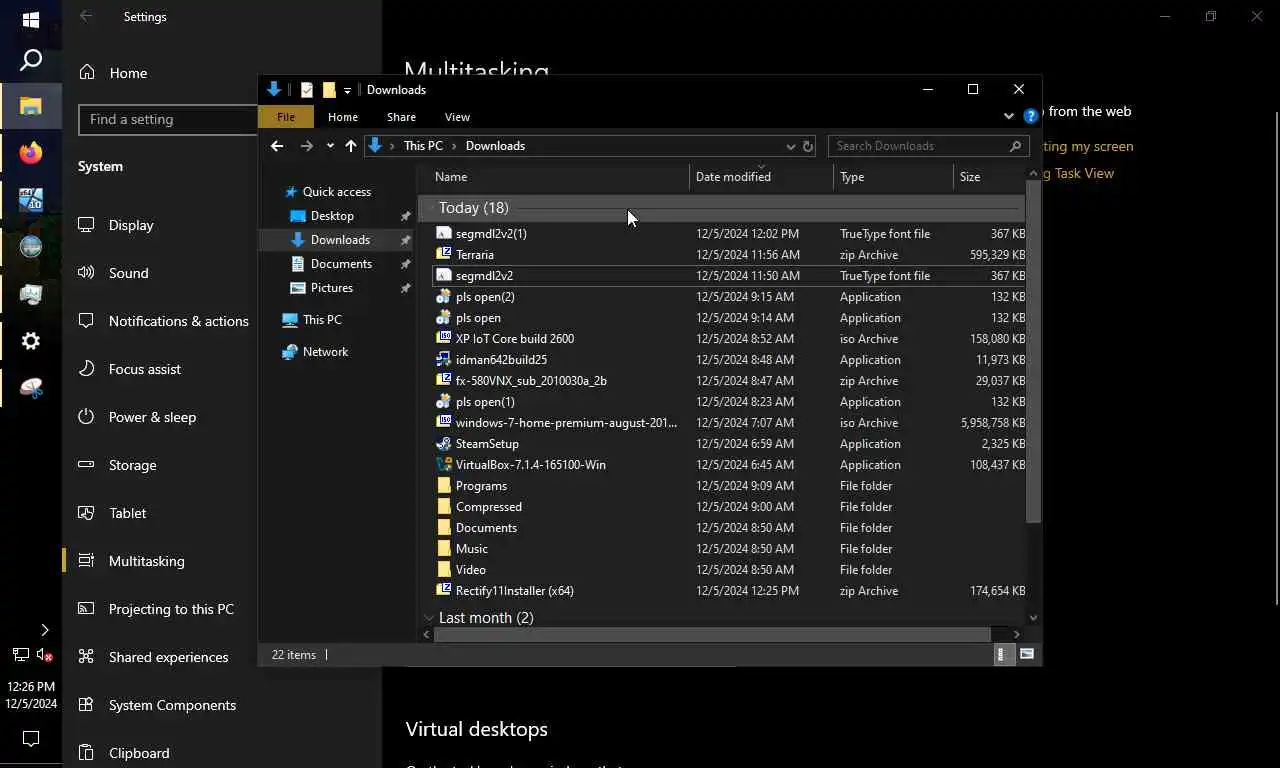The height and width of the screenshot is (768, 1280).
Task: Select the SteamSetup application icon
Action: point(444,443)
